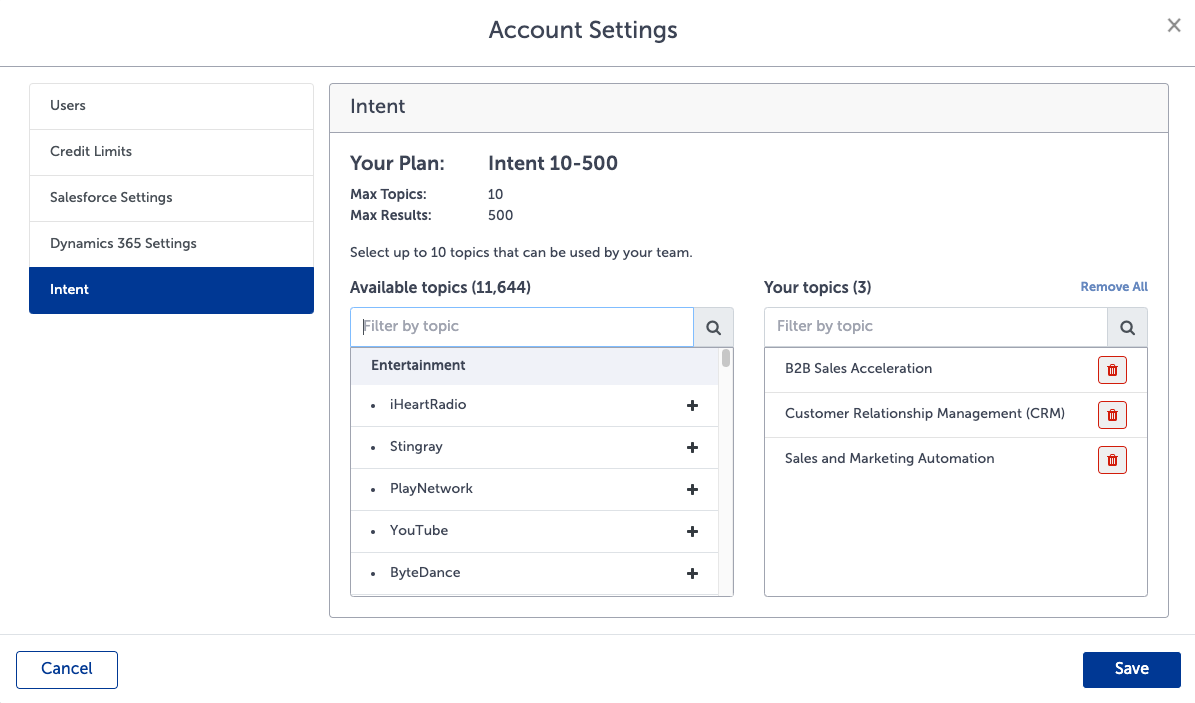Select the ByteDance topic name
The image size is (1195, 703).
point(425,573)
